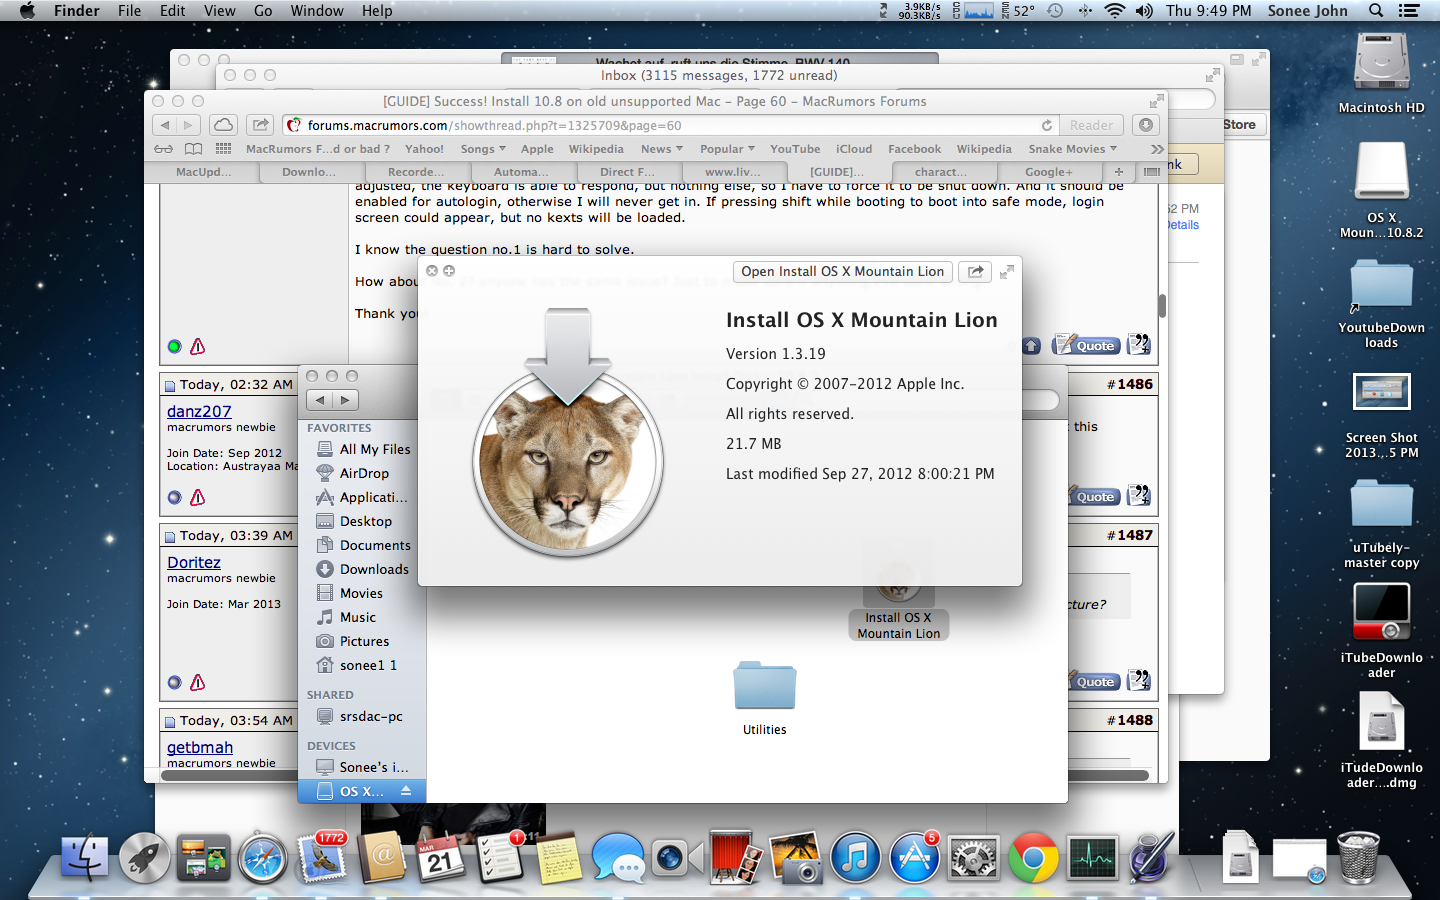Add new Safari tab plus button

coord(1119,172)
